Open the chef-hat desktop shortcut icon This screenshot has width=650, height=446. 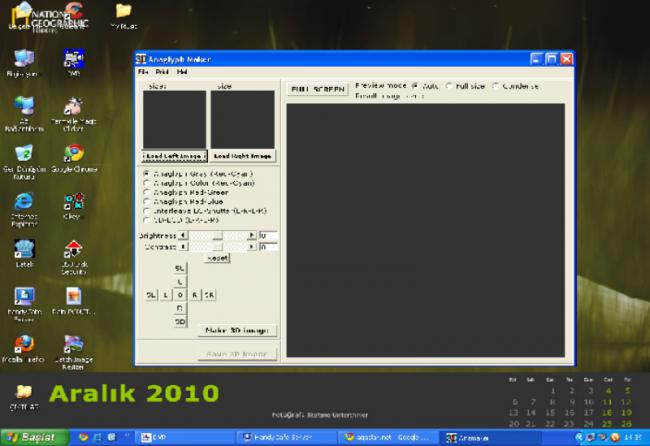click(24, 249)
